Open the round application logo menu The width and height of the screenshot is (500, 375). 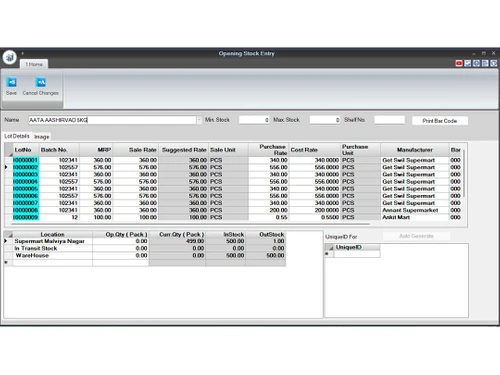point(10,57)
